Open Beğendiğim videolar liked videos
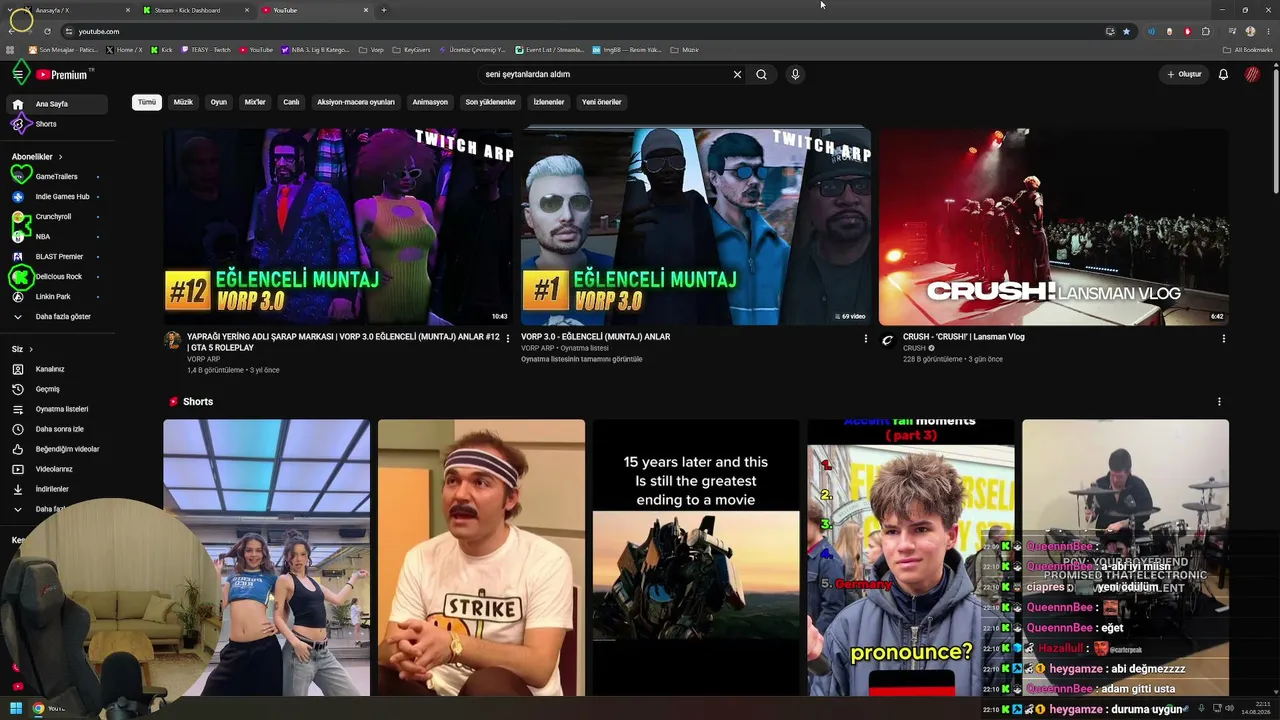Viewport: 1280px width, 720px height. (x=56, y=449)
